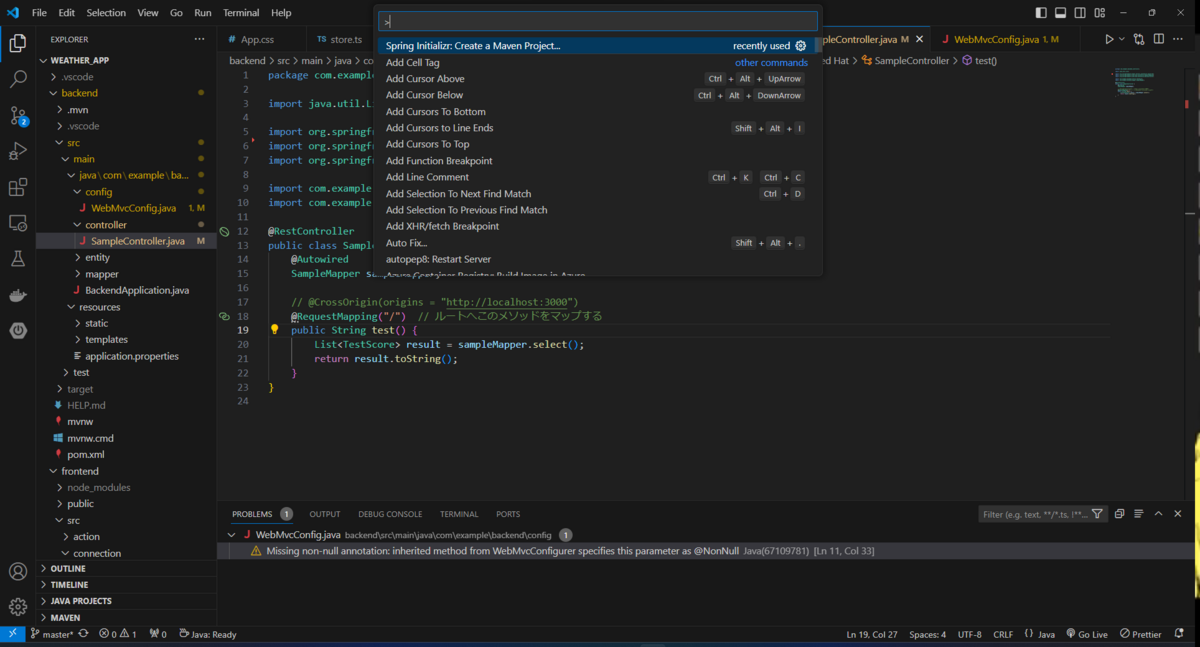
Task: Switch to the TERMINAL panel tab
Action: (x=459, y=513)
